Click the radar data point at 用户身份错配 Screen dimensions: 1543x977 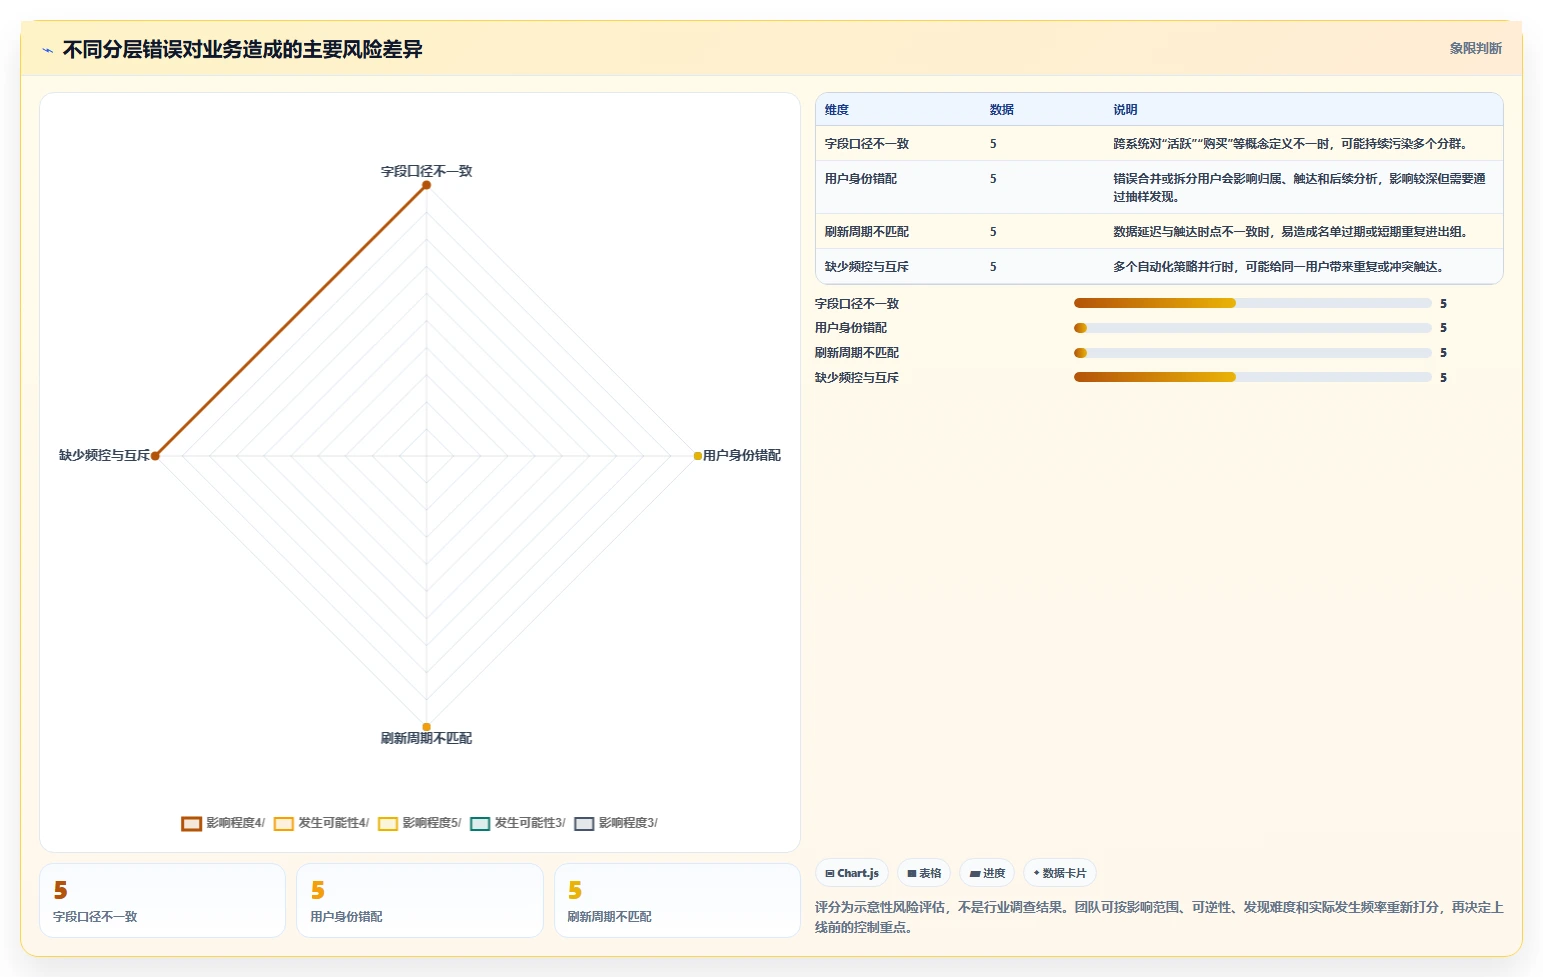(x=698, y=456)
